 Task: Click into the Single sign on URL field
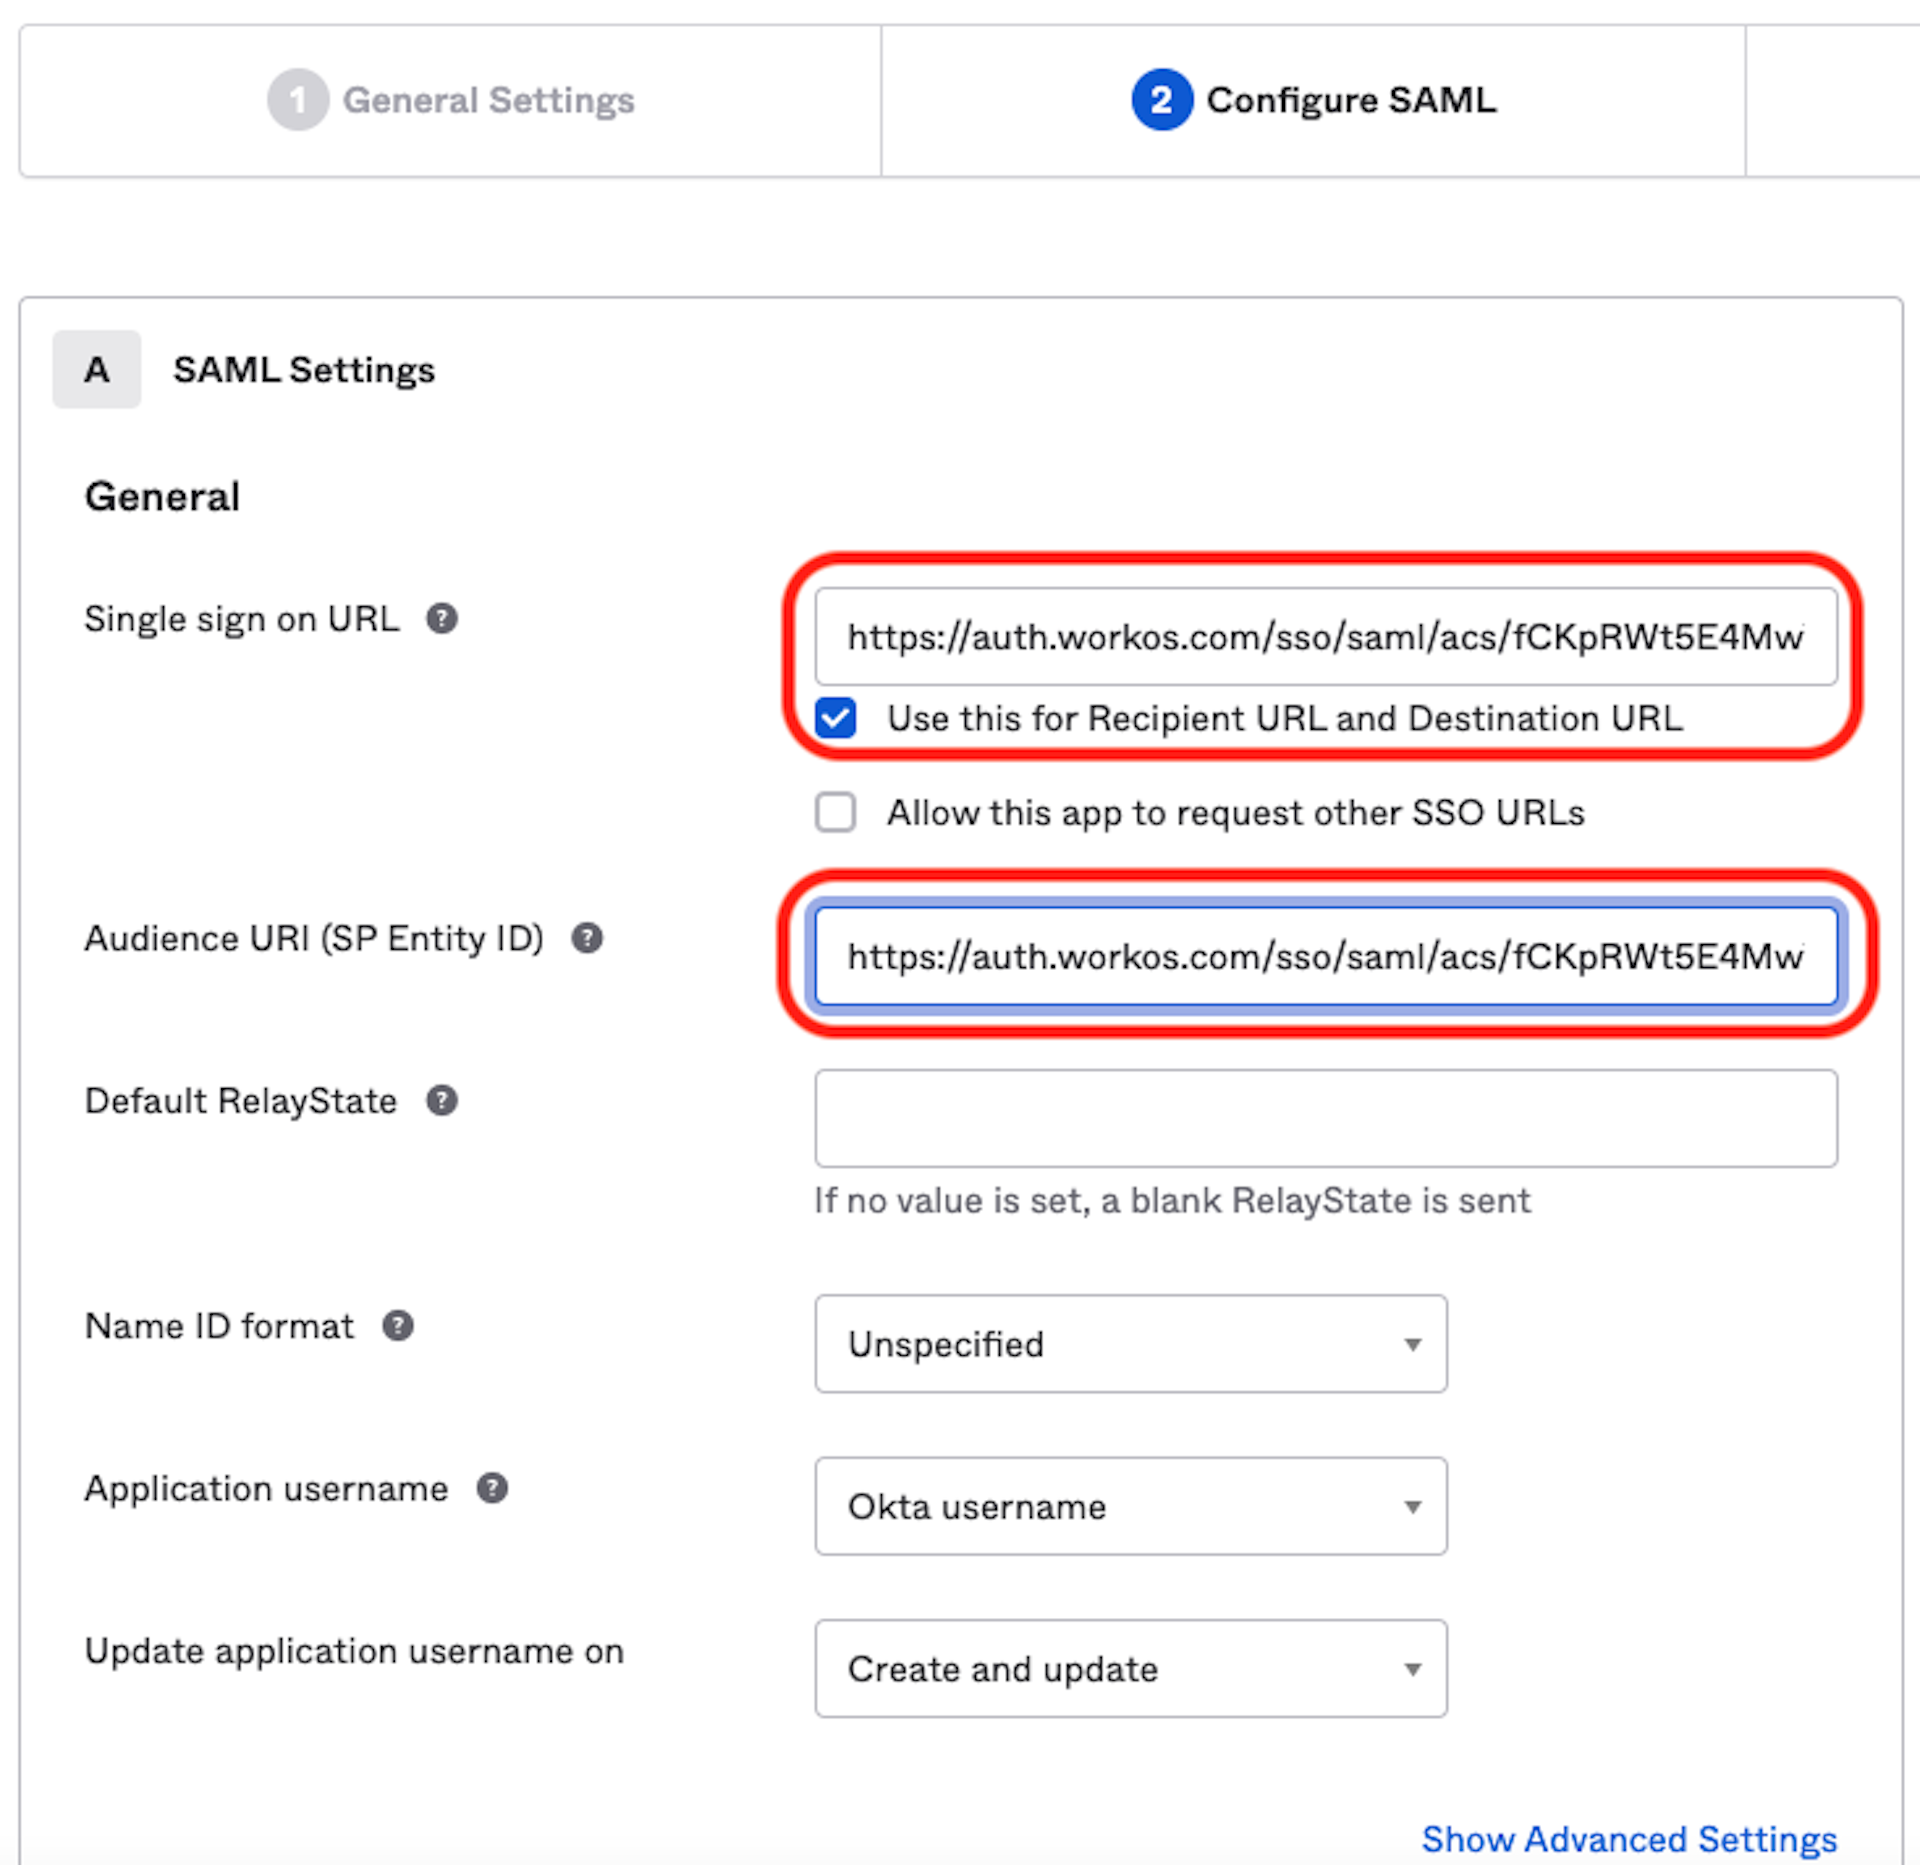tap(1325, 637)
